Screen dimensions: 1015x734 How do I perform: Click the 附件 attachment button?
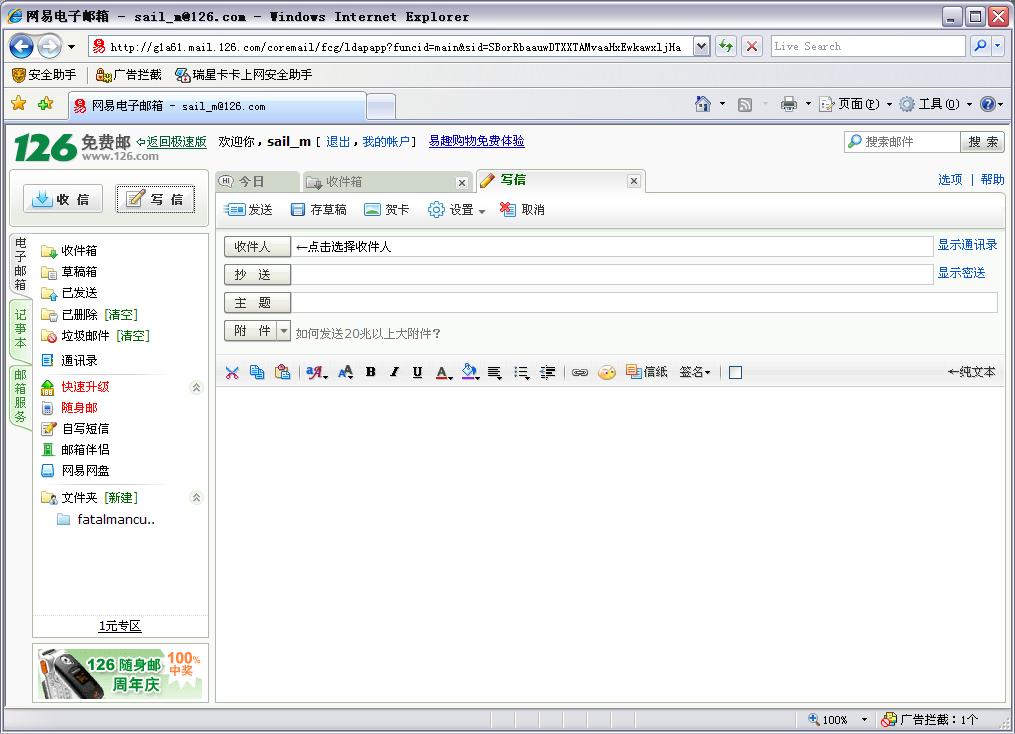250,331
